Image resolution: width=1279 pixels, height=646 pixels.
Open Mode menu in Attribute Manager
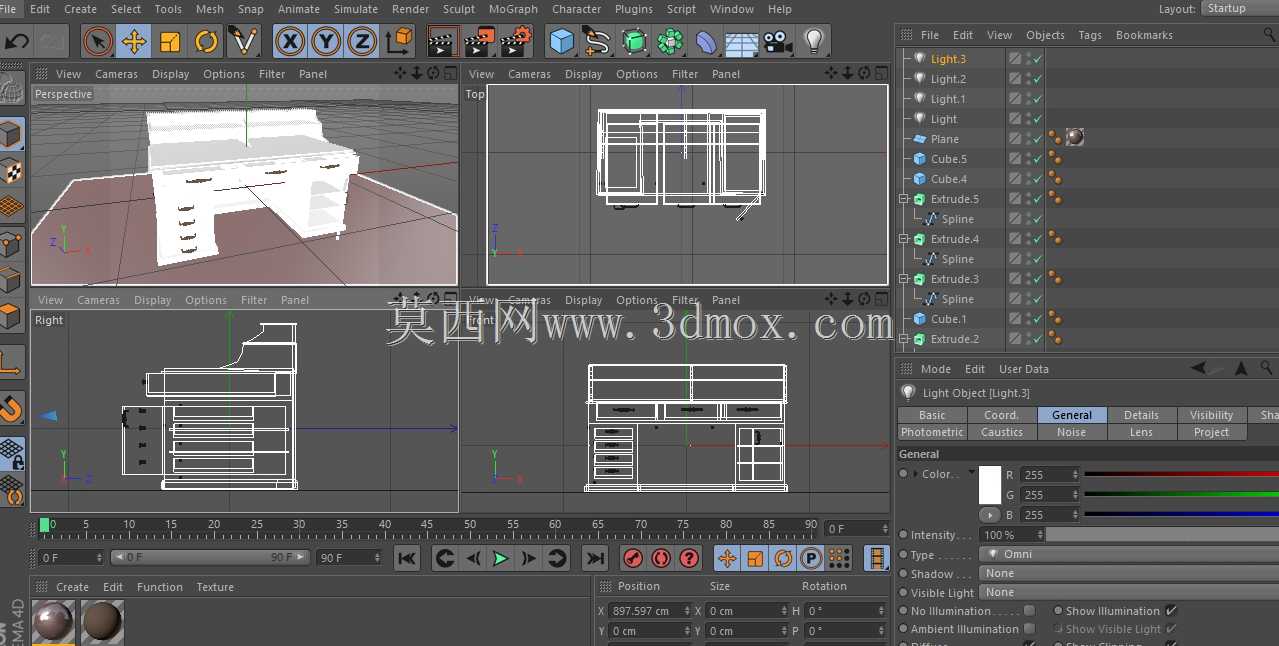tap(936, 369)
